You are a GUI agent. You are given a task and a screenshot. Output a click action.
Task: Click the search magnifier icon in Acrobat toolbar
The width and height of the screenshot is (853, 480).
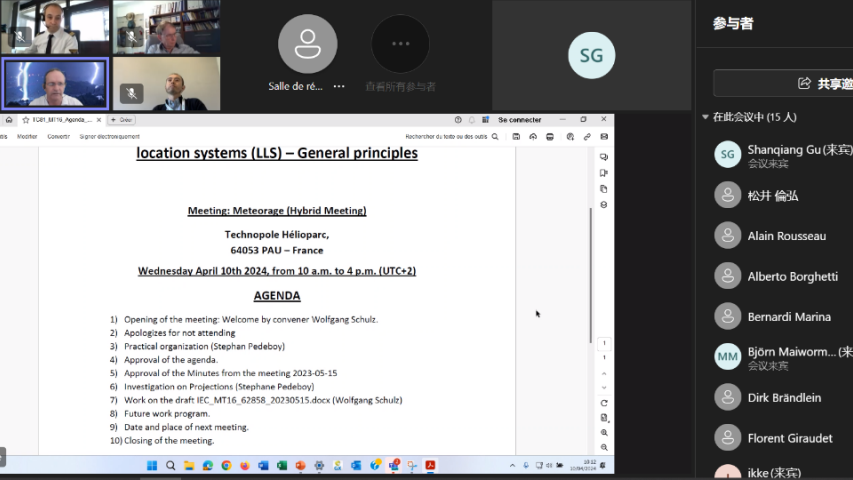click(495, 137)
